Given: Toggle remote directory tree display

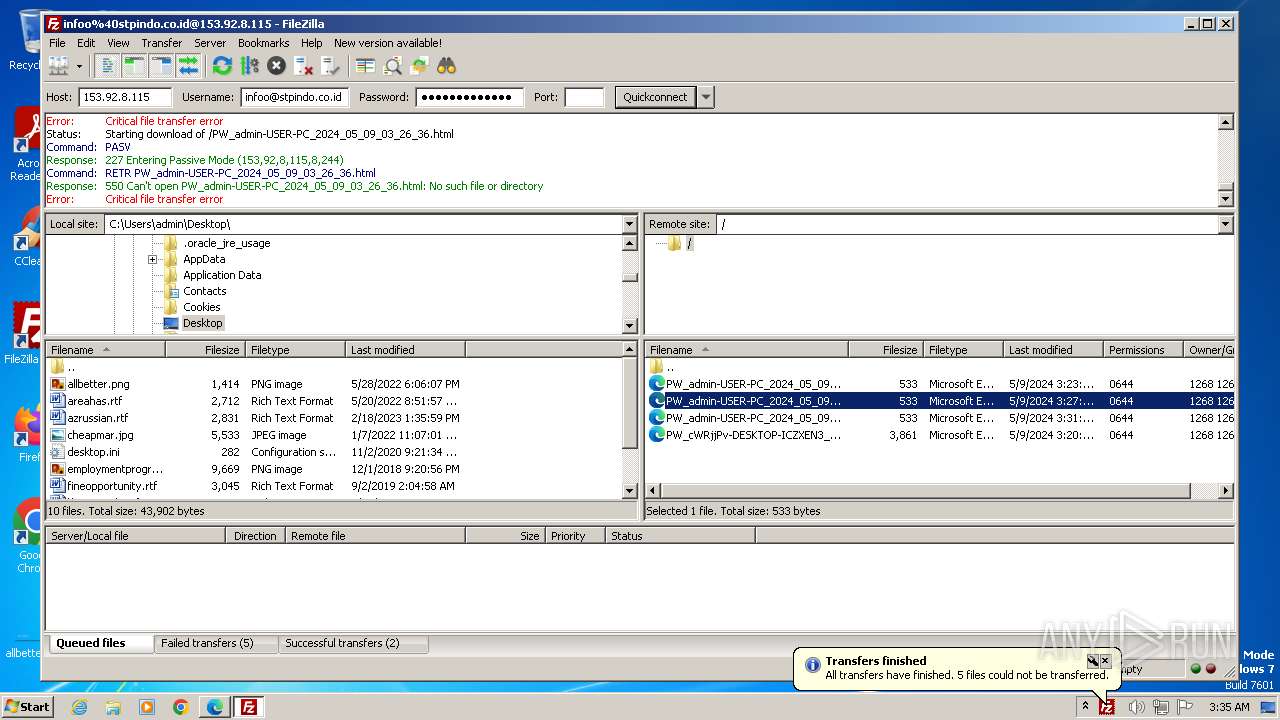Looking at the screenshot, I should click(x=161, y=66).
